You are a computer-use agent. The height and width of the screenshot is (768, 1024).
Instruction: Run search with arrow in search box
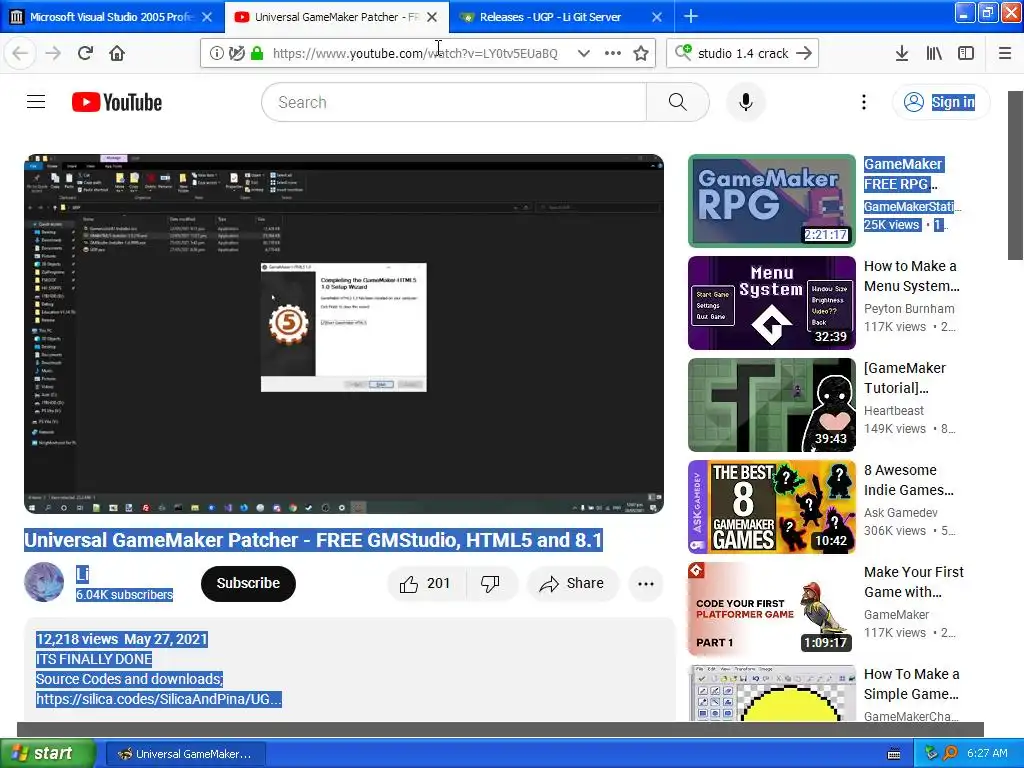pos(804,54)
